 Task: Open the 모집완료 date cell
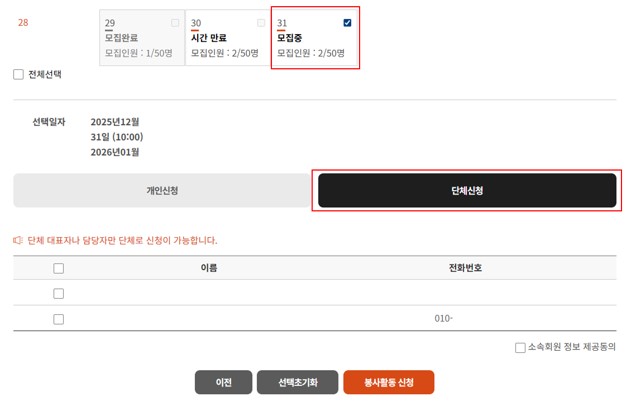pos(140,38)
